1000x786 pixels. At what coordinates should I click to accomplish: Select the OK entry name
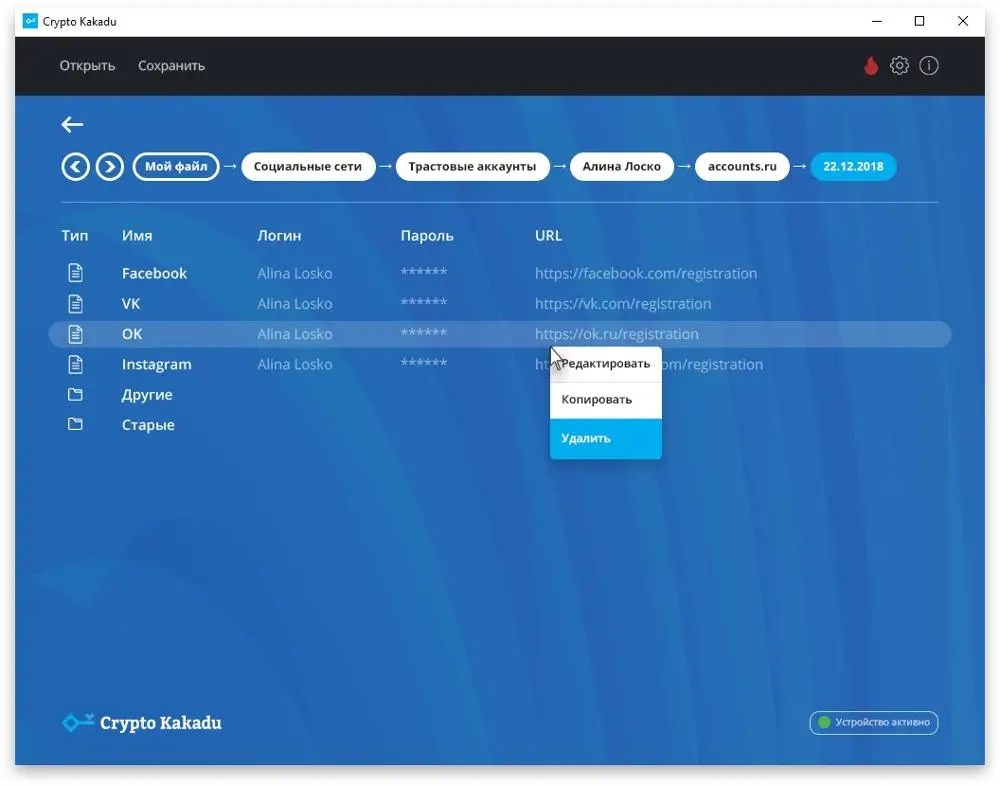132,334
